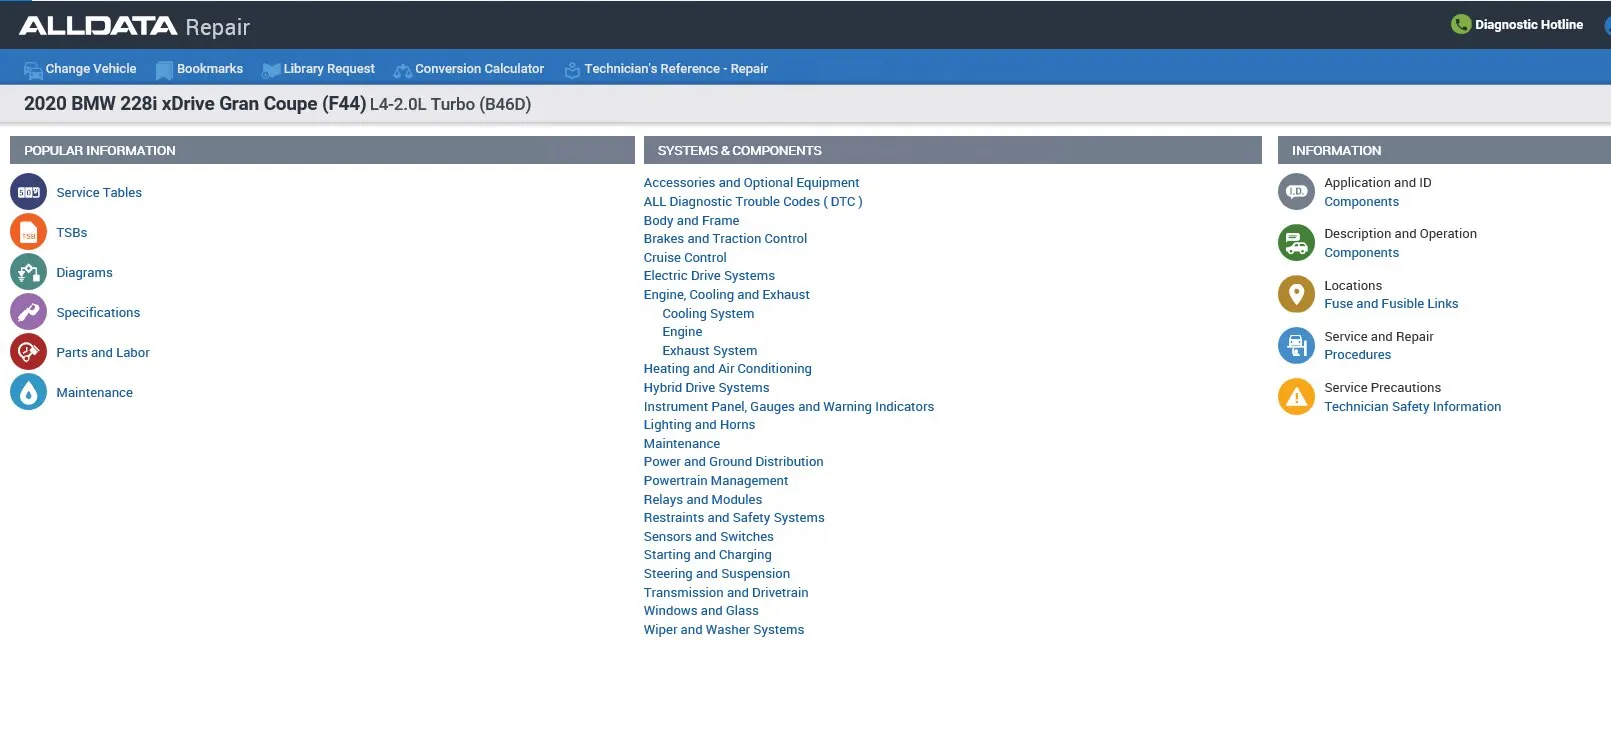Click the Library Request book icon

click(x=271, y=70)
